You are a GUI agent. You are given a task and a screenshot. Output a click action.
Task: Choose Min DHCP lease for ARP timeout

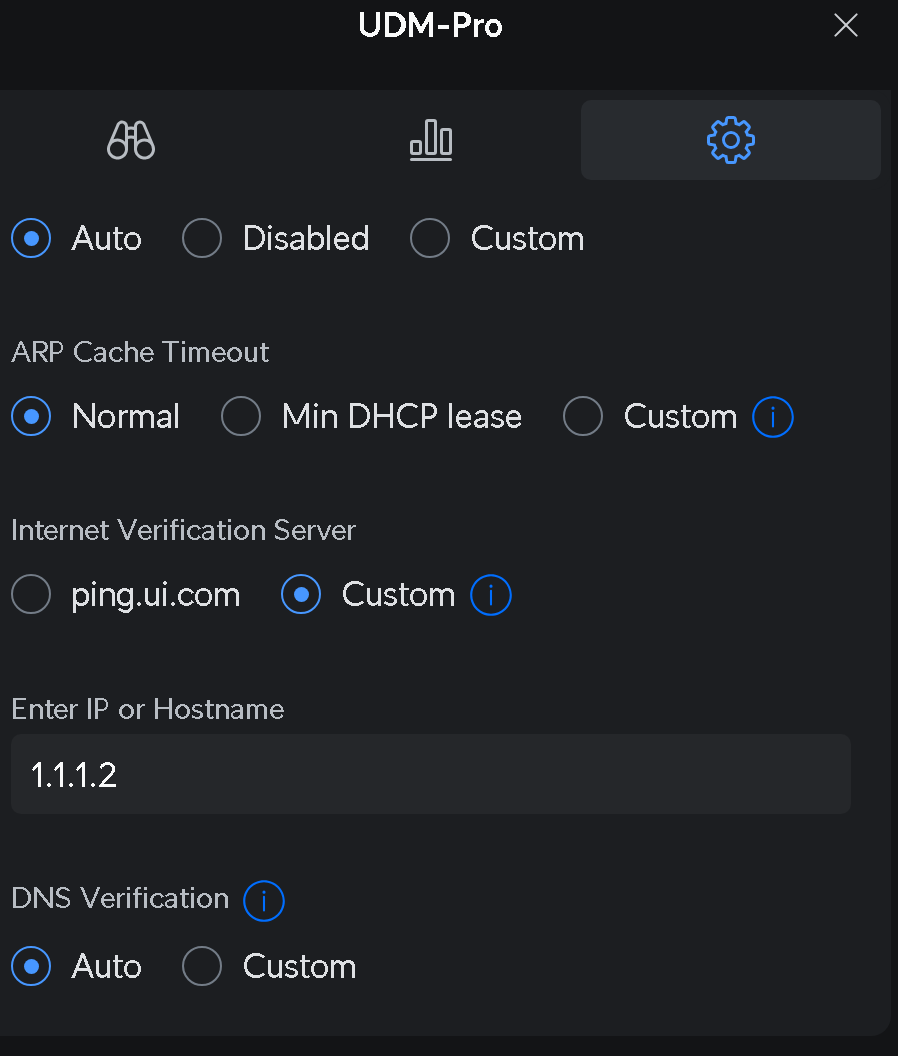[x=241, y=417]
